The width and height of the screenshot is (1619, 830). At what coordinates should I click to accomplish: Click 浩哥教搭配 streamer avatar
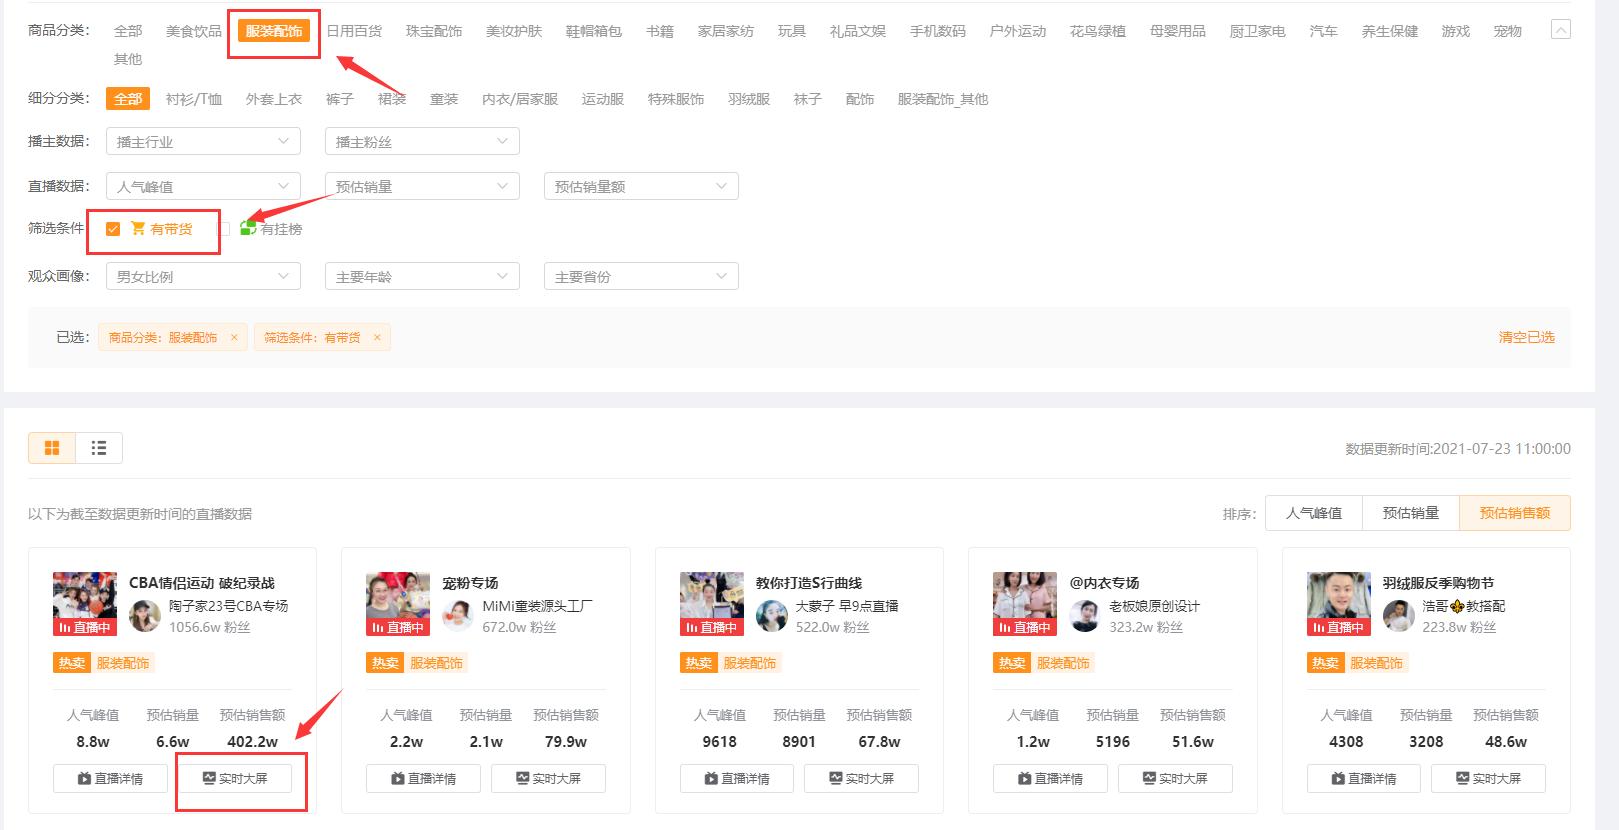(1399, 616)
